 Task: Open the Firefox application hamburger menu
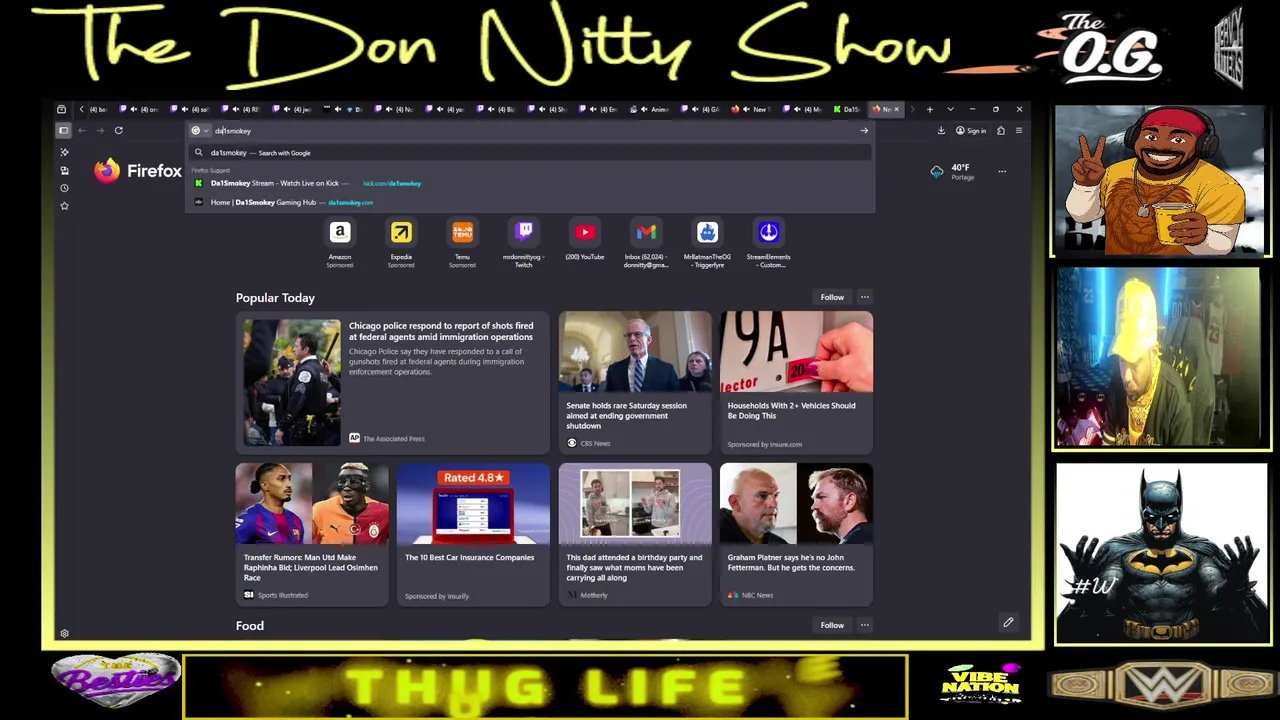pos(1018,130)
